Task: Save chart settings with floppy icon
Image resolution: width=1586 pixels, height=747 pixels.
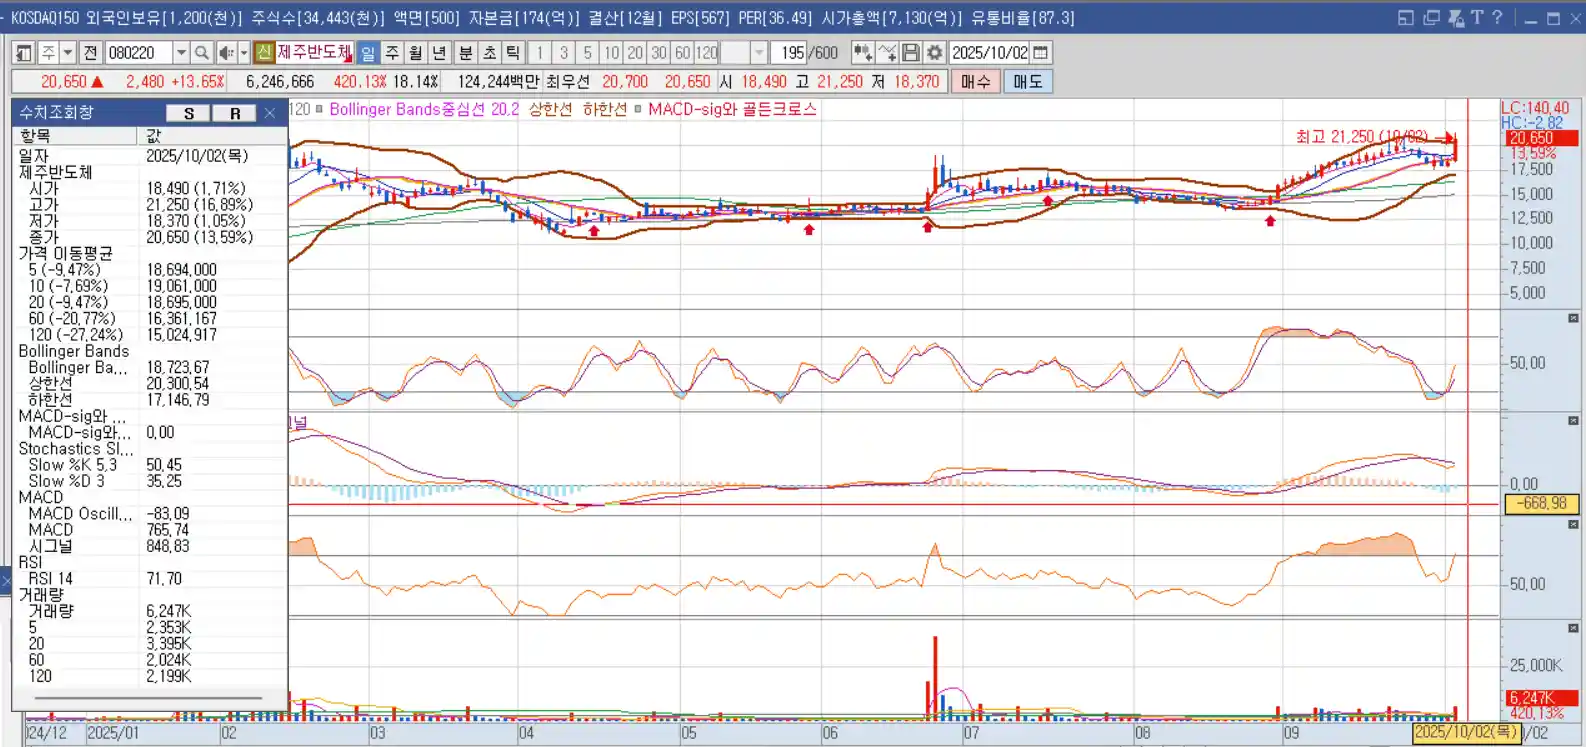Action: tap(911, 52)
